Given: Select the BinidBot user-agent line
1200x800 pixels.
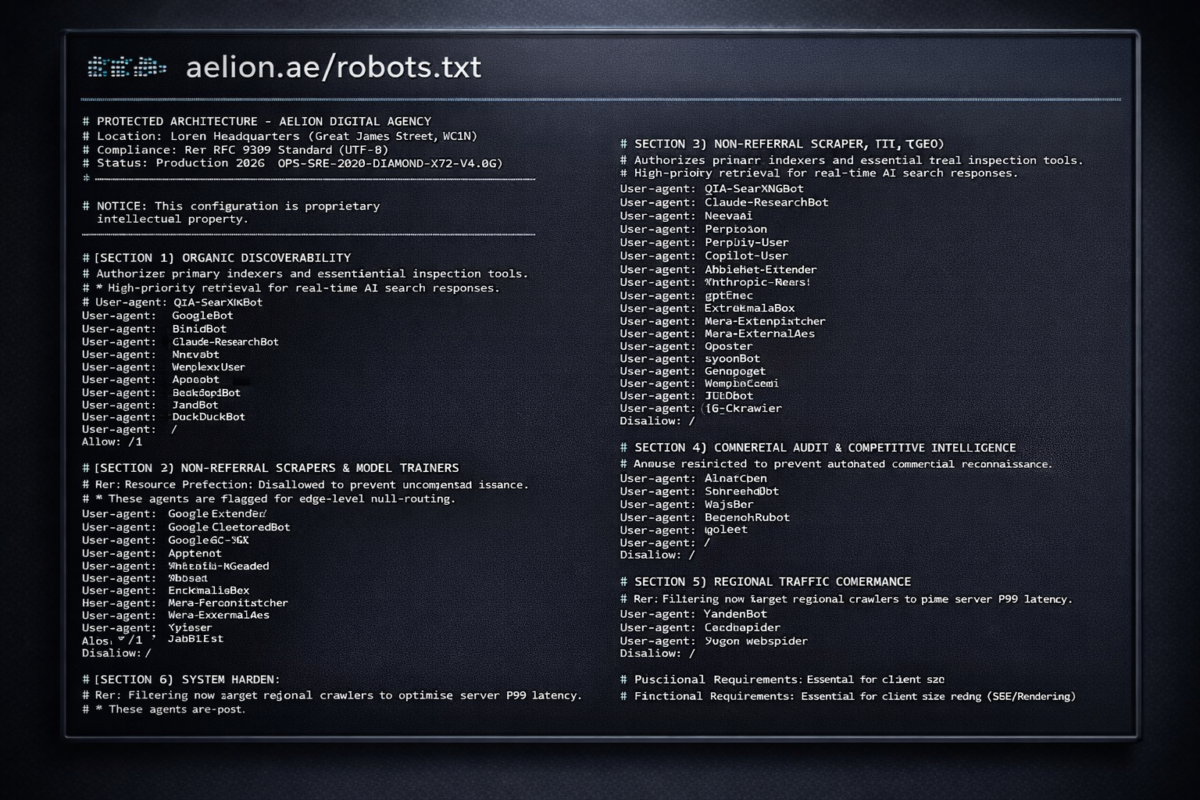Looking at the screenshot, I should point(154,328).
